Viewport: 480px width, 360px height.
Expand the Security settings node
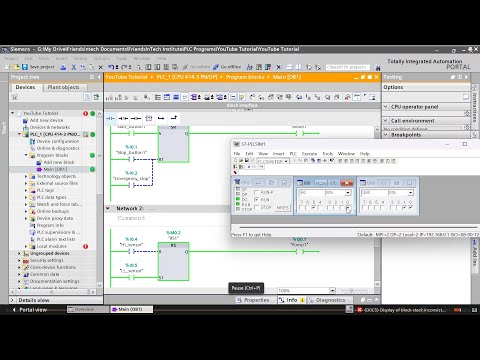[19, 260]
